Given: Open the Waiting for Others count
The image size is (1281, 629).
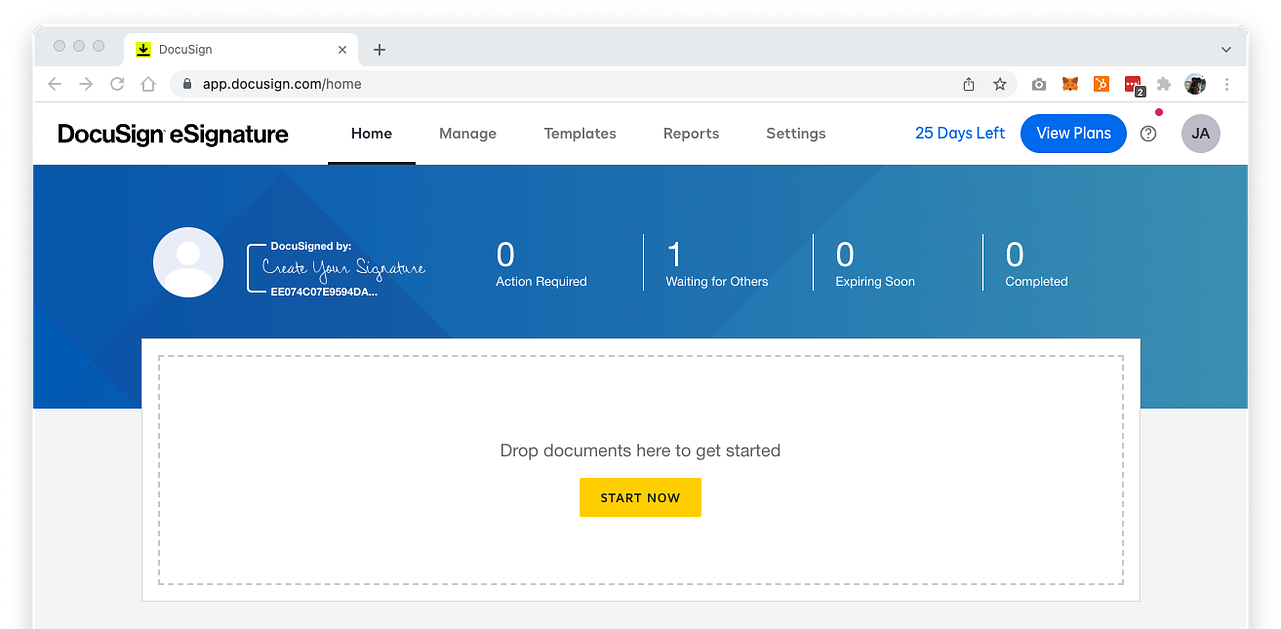Looking at the screenshot, I should pyautogui.click(x=717, y=264).
